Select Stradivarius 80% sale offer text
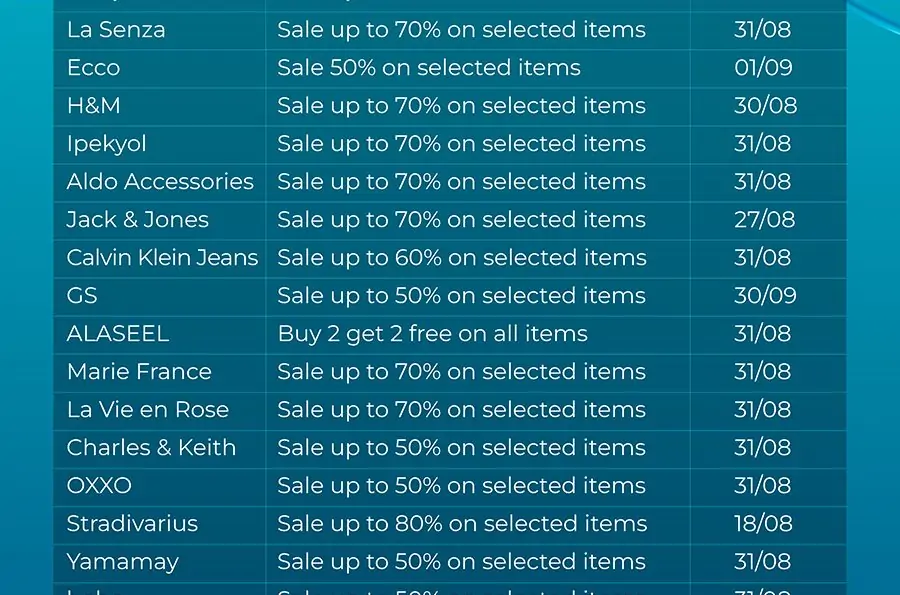 tap(463, 524)
